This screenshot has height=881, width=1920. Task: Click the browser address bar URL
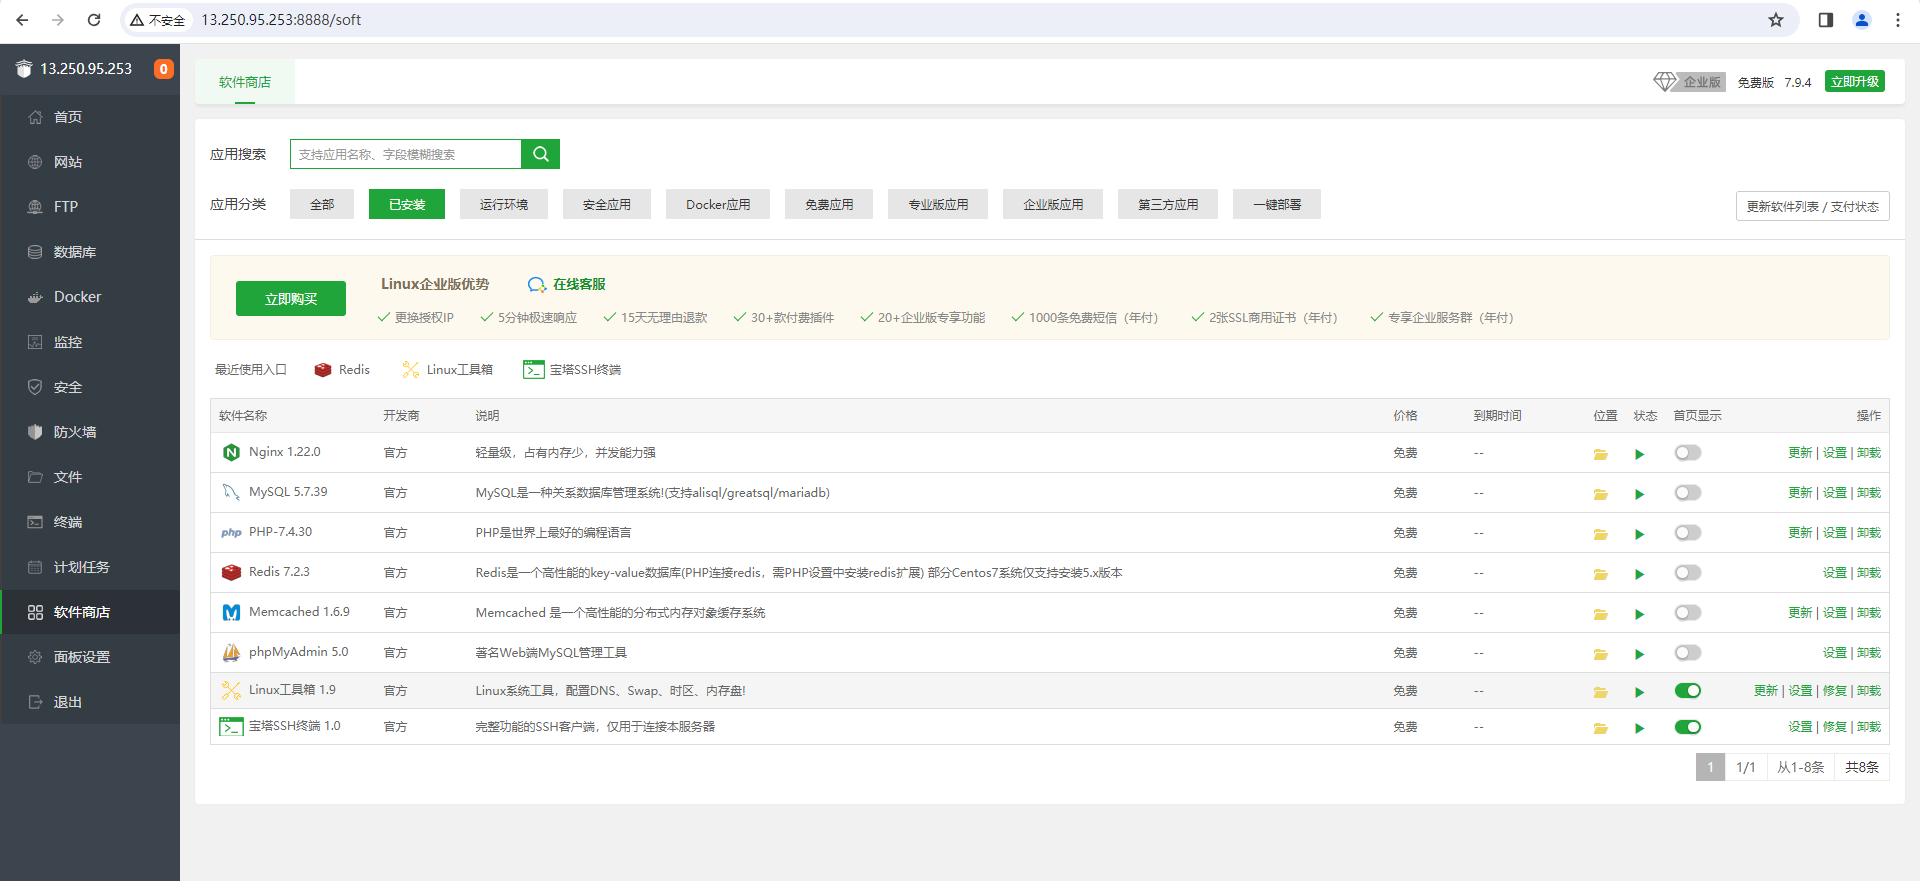click(x=281, y=20)
